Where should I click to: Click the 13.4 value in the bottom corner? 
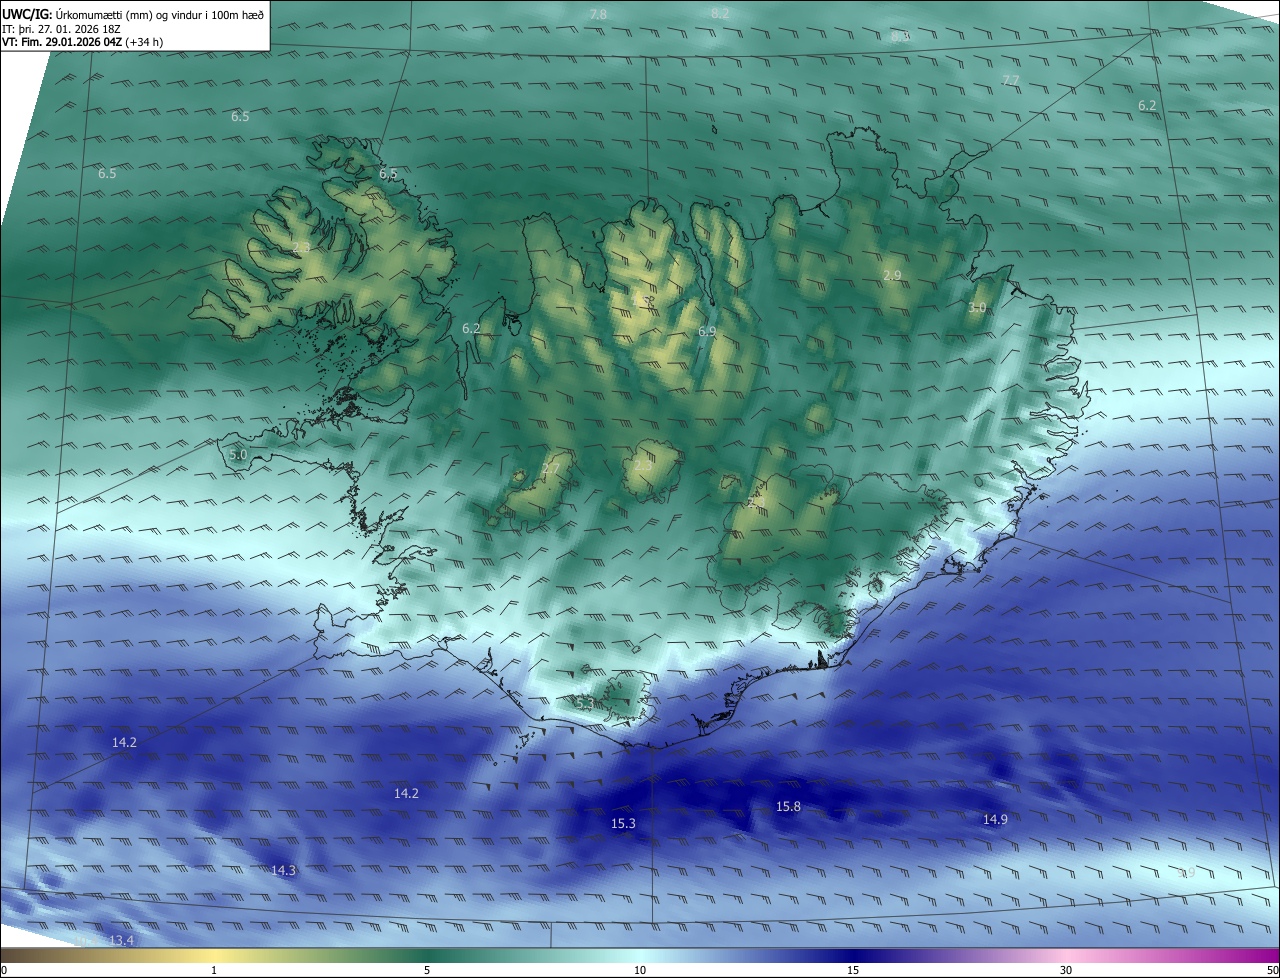(121, 940)
